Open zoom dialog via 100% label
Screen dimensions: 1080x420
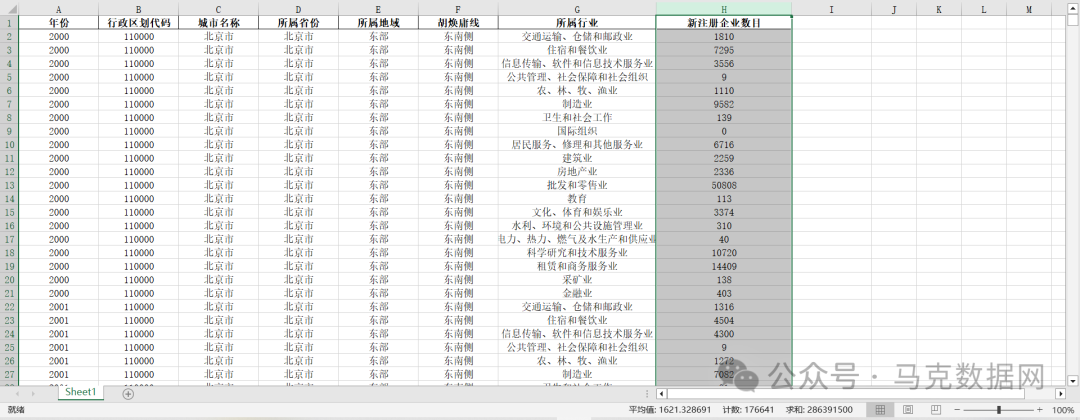pyautogui.click(x=1063, y=410)
